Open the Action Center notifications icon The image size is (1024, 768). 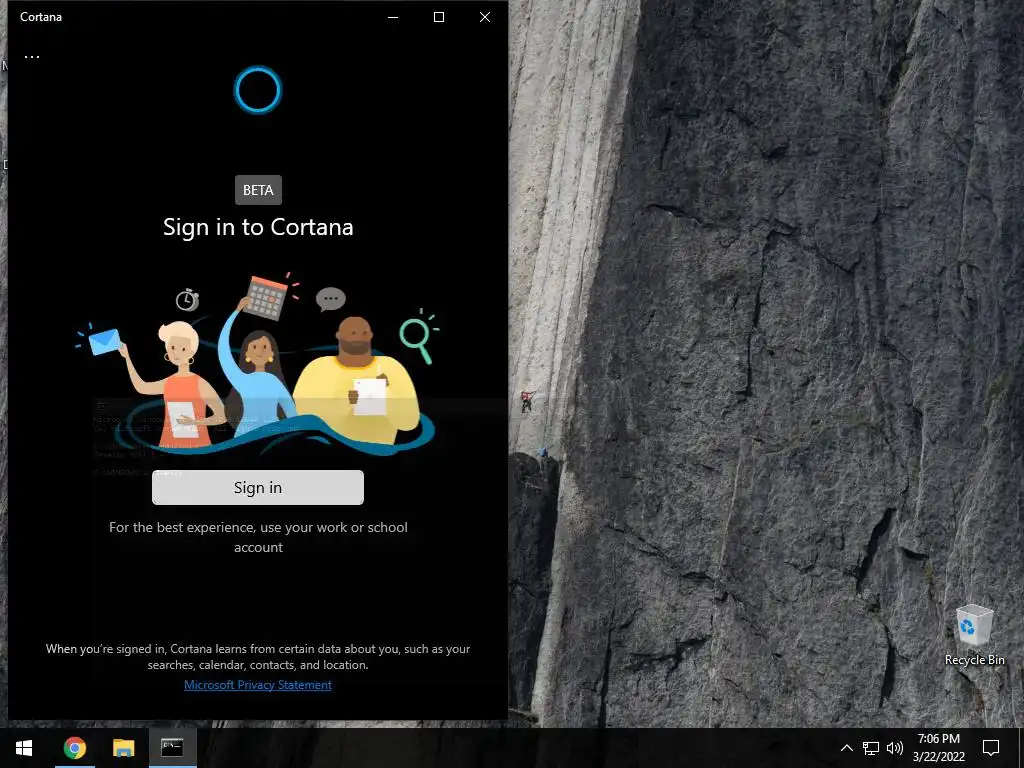click(x=991, y=748)
